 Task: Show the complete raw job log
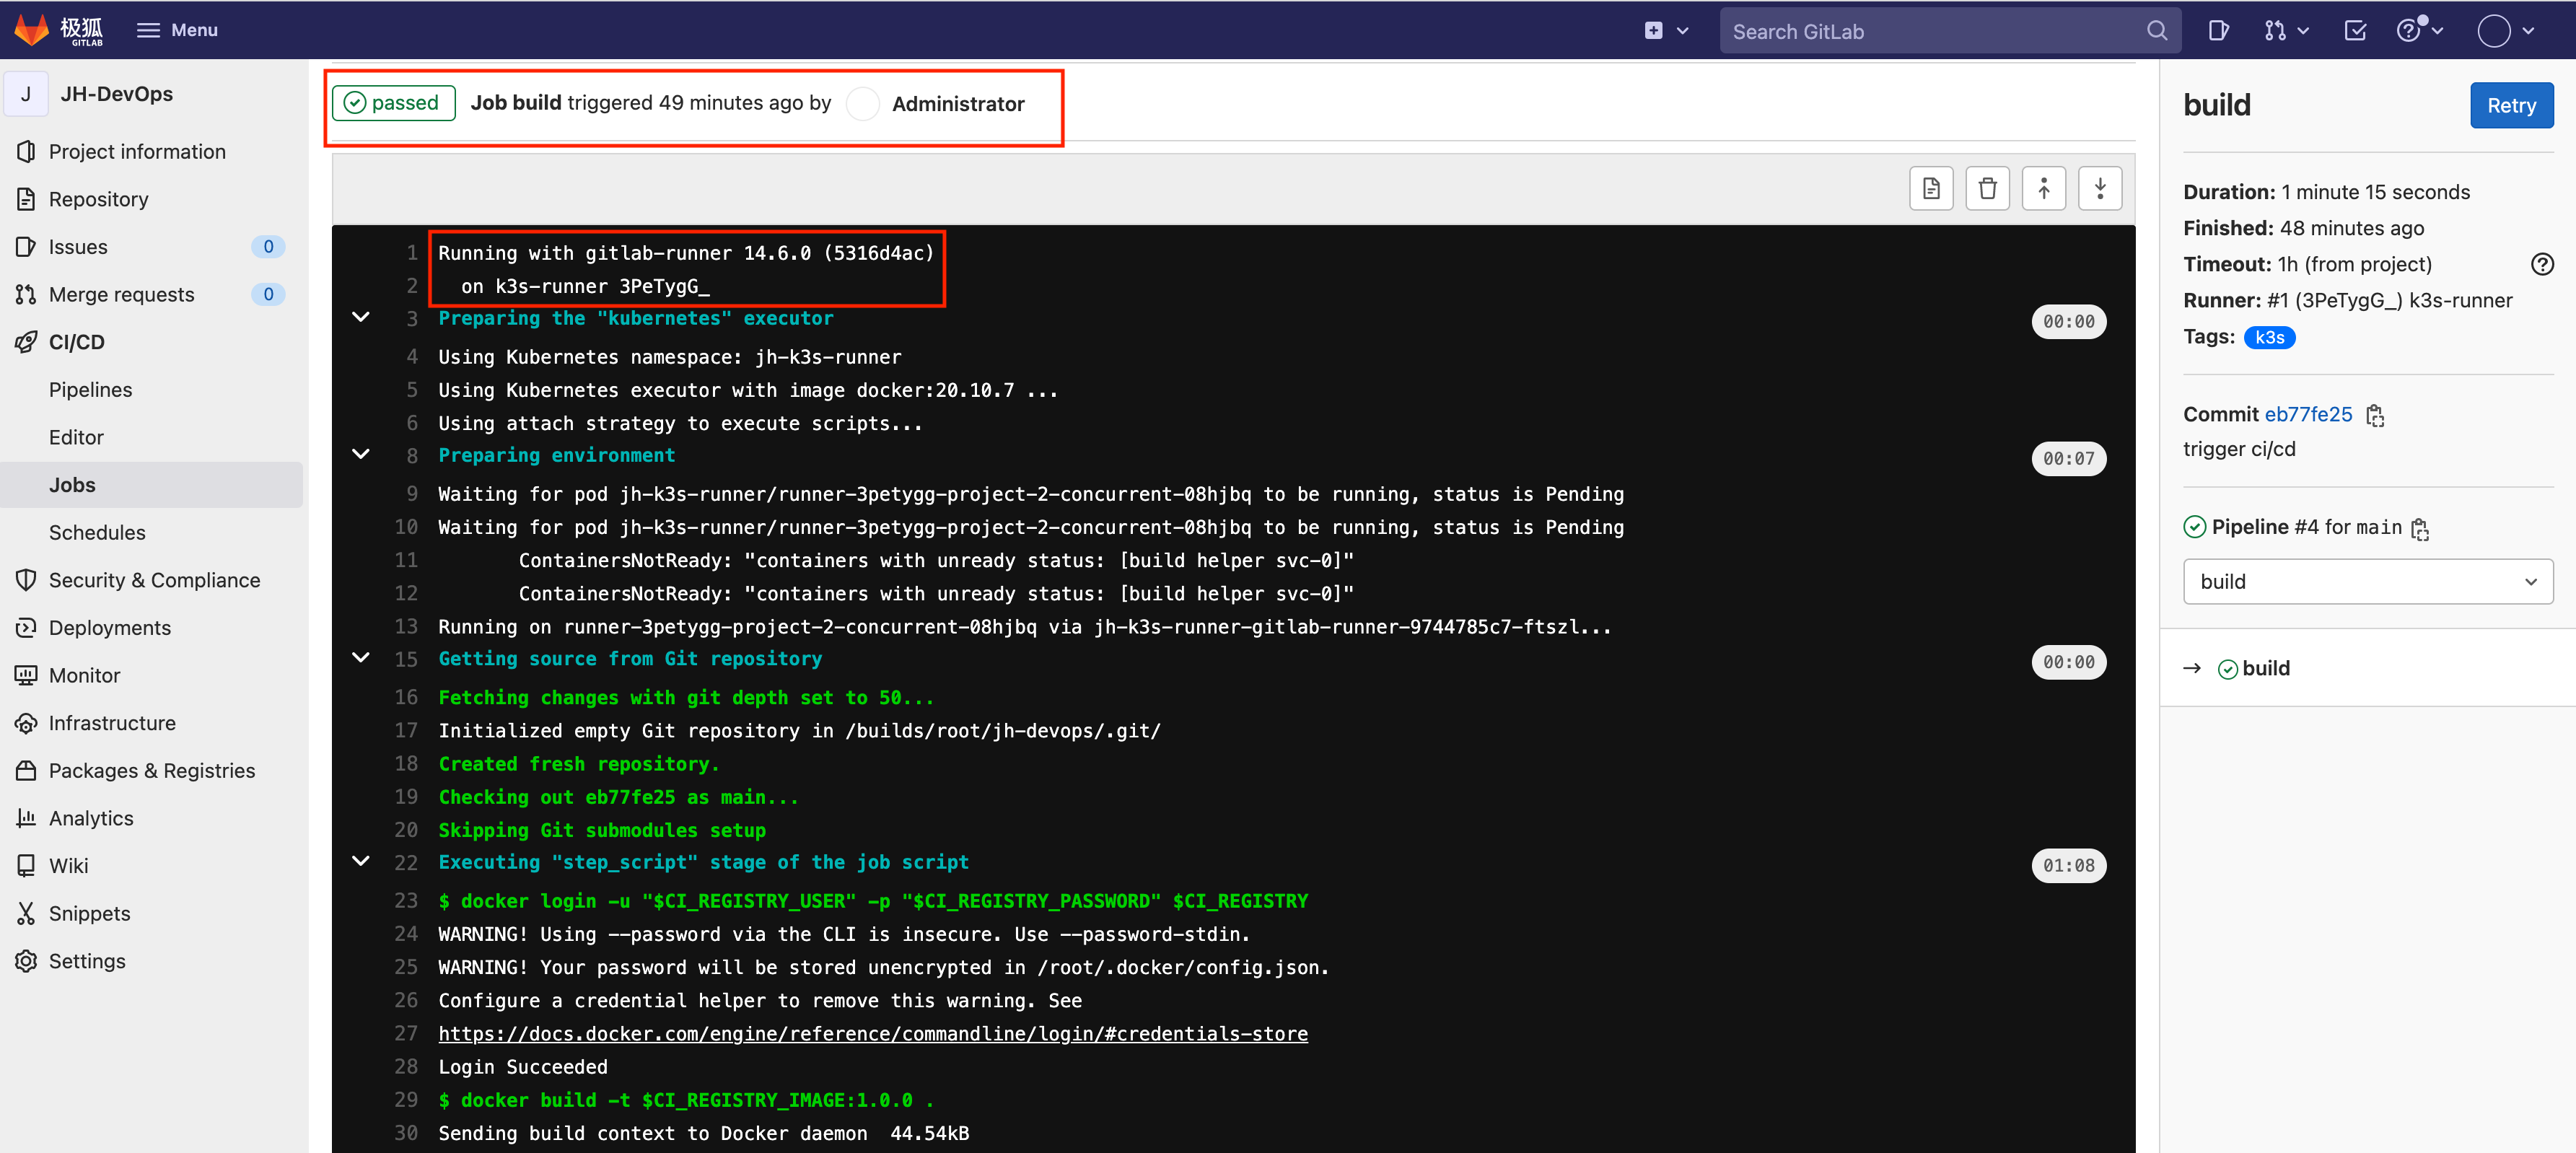click(1931, 188)
